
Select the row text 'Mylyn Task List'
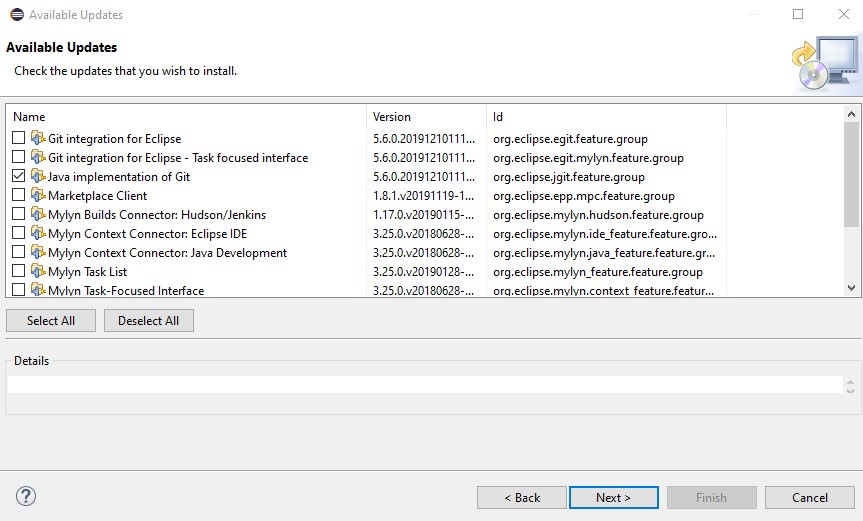tap(88, 272)
